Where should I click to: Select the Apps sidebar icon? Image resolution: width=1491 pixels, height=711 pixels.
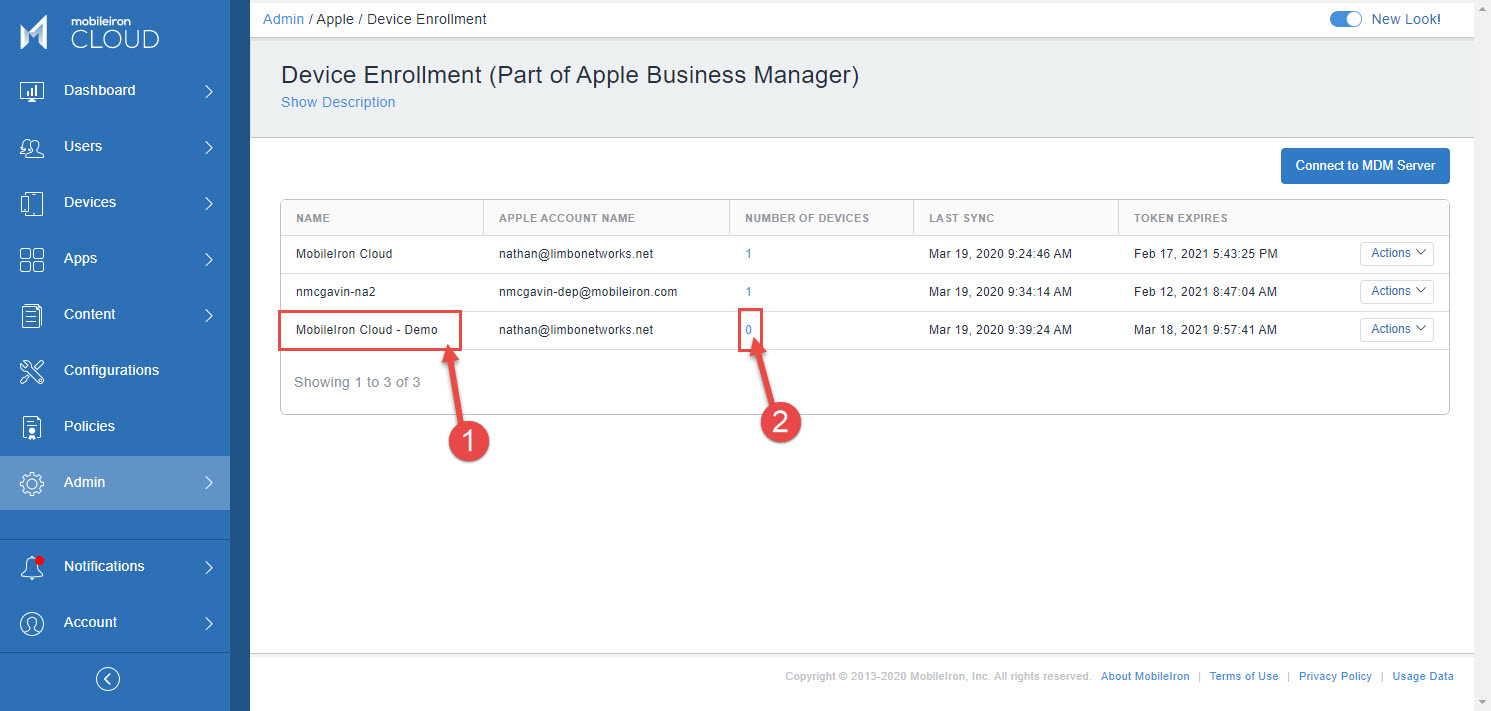click(x=31, y=258)
